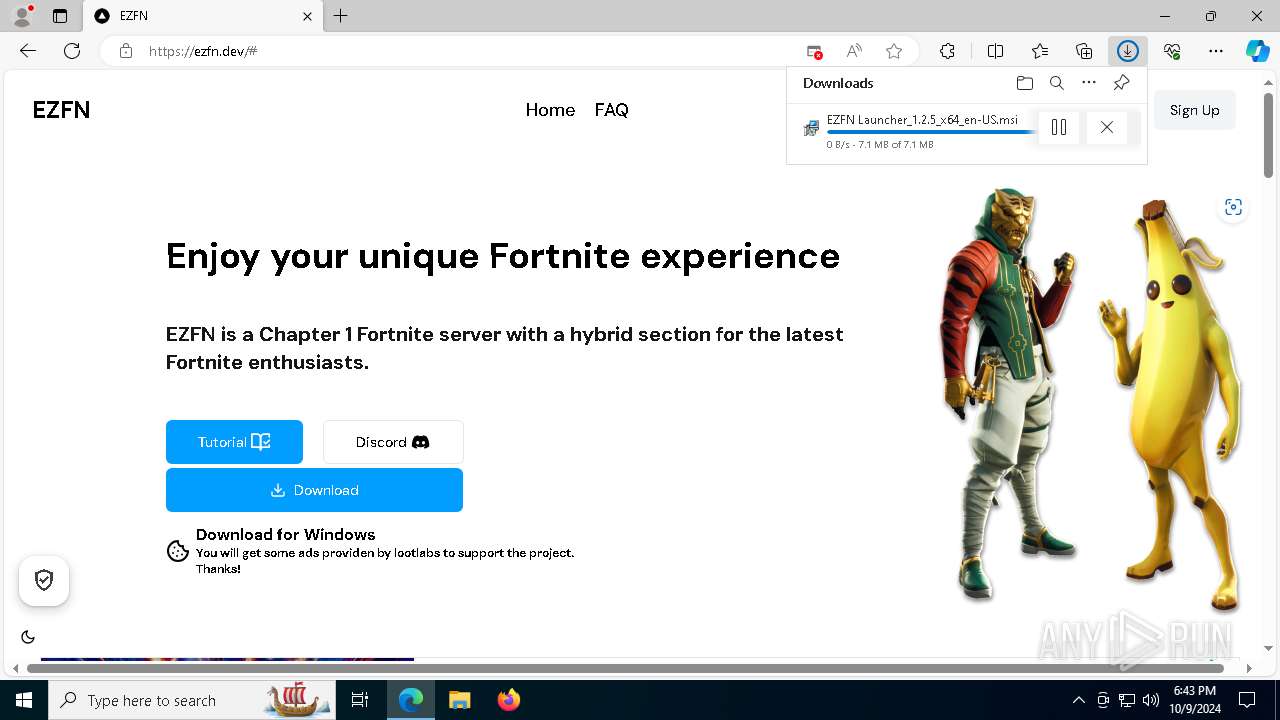The height and width of the screenshot is (720, 1280).
Task: Click the download progress bar
Action: [930, 132]
